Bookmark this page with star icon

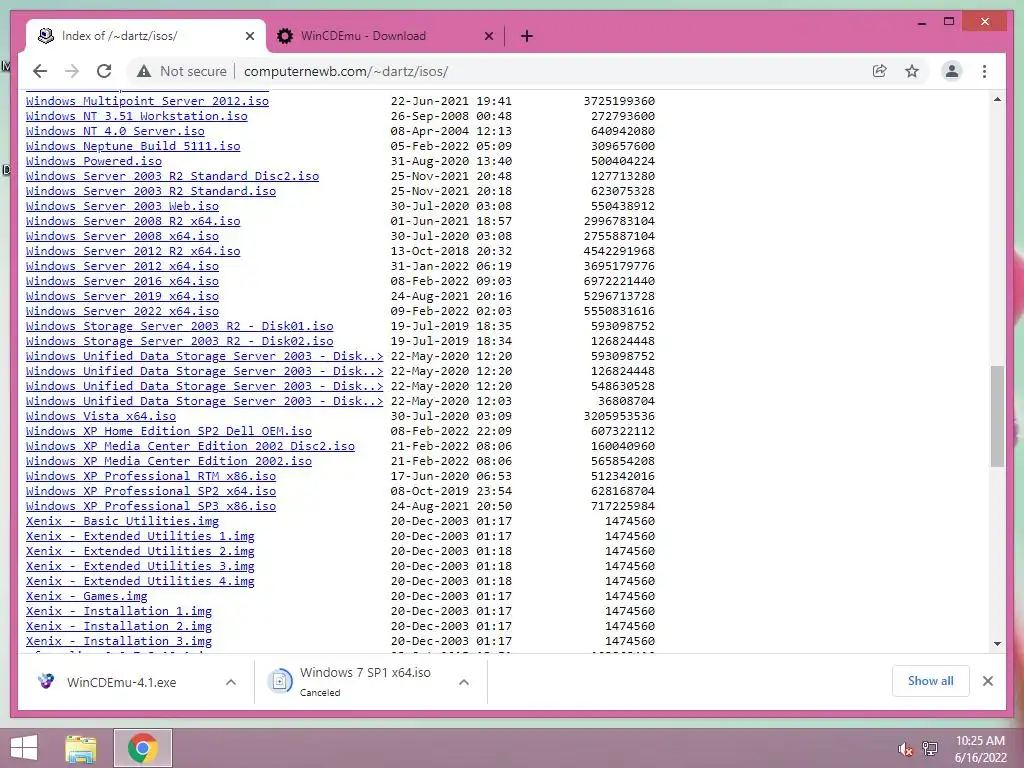(x=912, y=71)
